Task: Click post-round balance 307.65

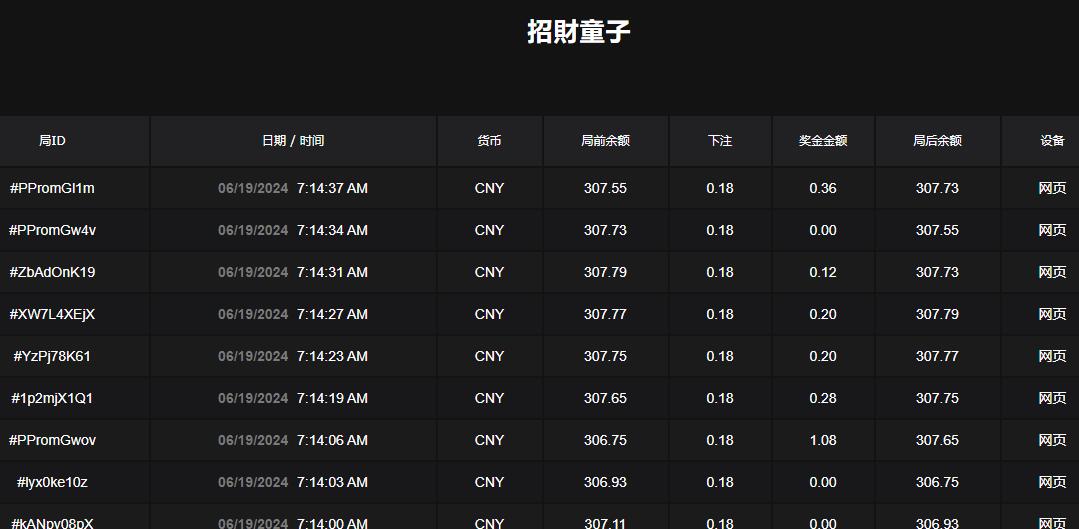Action: (937, 440)
